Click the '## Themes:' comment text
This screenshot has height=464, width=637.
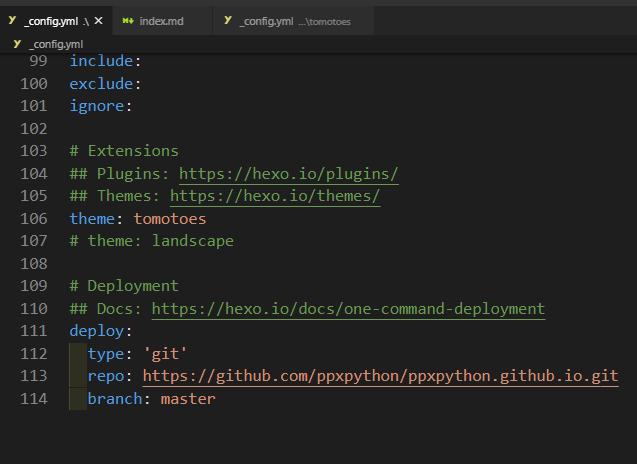coord(115,196)
